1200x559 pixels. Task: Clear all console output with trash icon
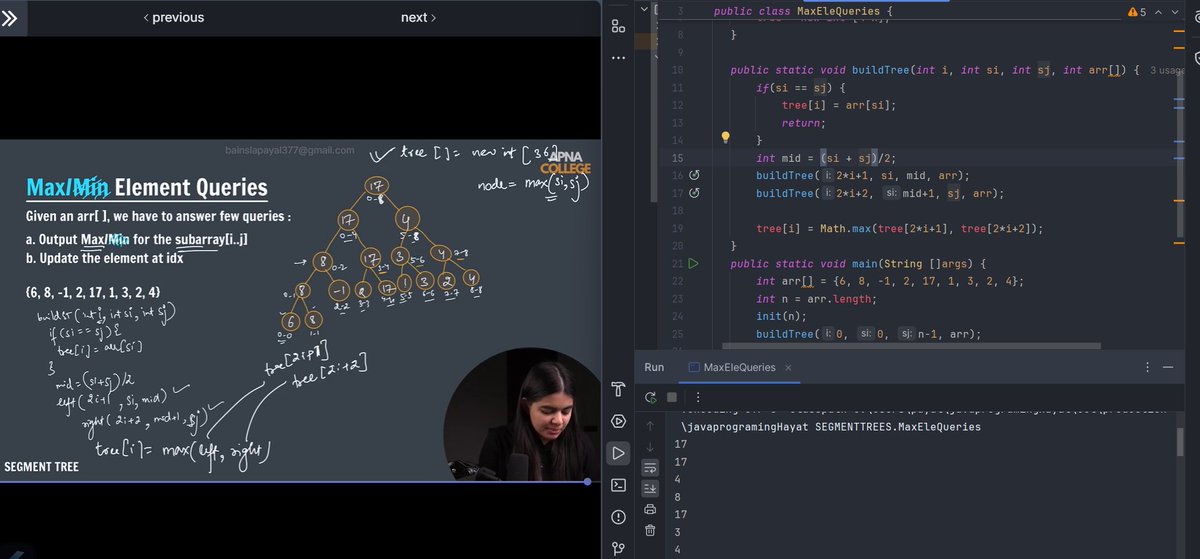tap(651, 530)
